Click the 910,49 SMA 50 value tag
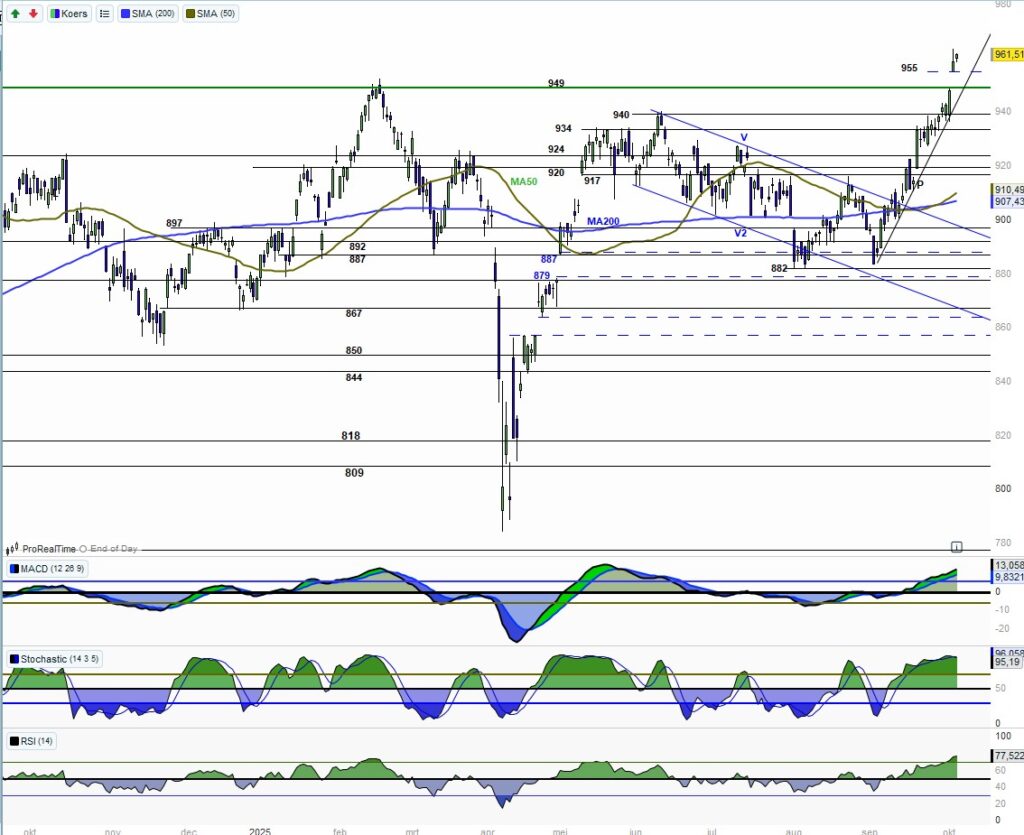 1007,189
